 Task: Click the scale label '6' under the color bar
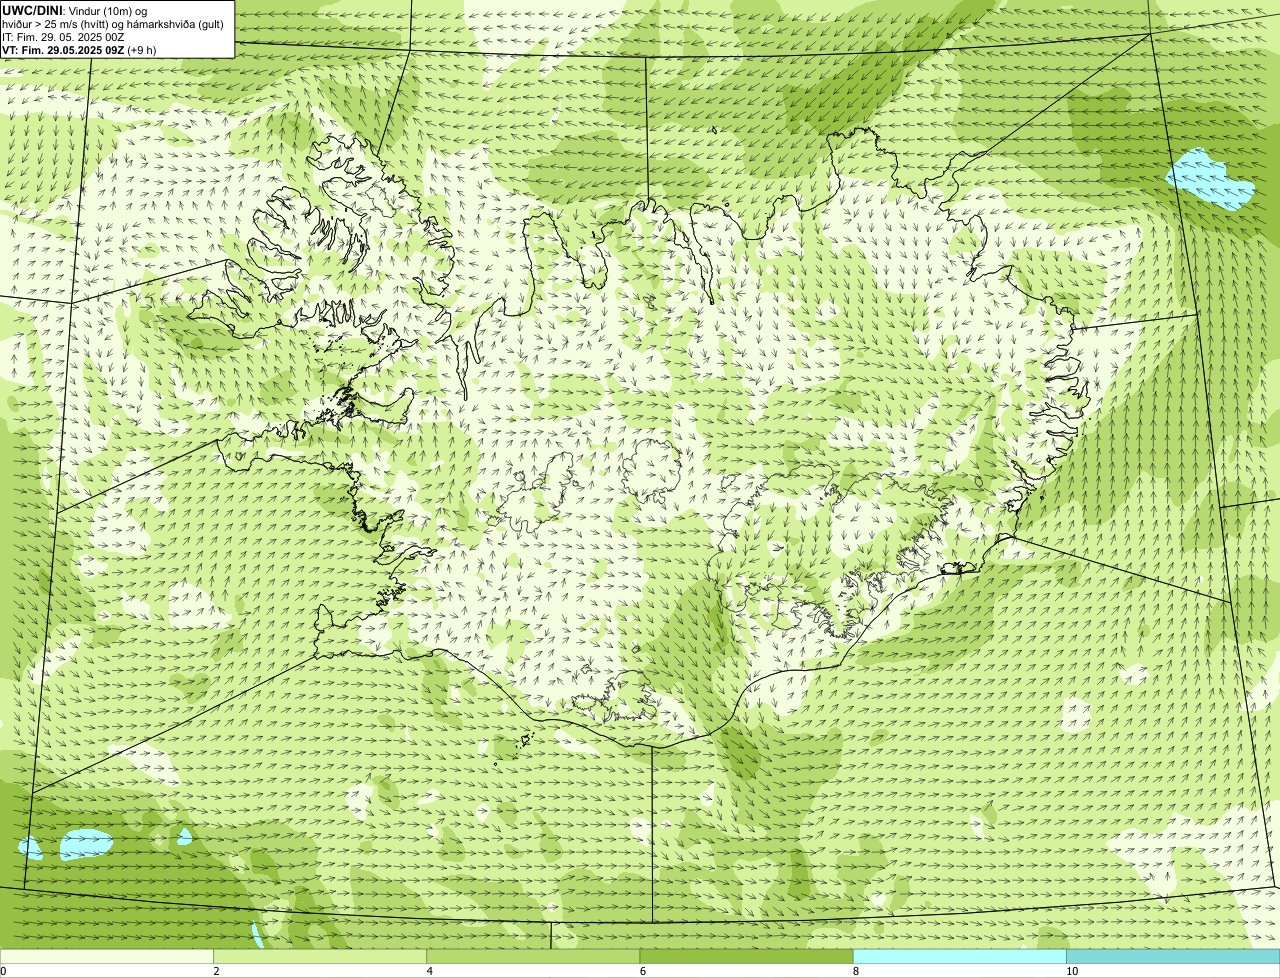pyautogui.click(x=642, y=971)
